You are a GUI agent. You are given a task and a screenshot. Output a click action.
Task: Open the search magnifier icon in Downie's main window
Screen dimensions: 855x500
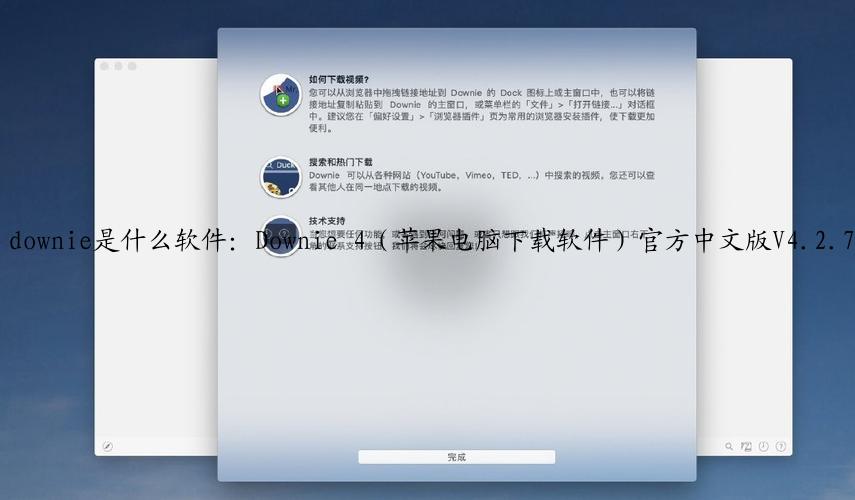click(x=728, y=446)
